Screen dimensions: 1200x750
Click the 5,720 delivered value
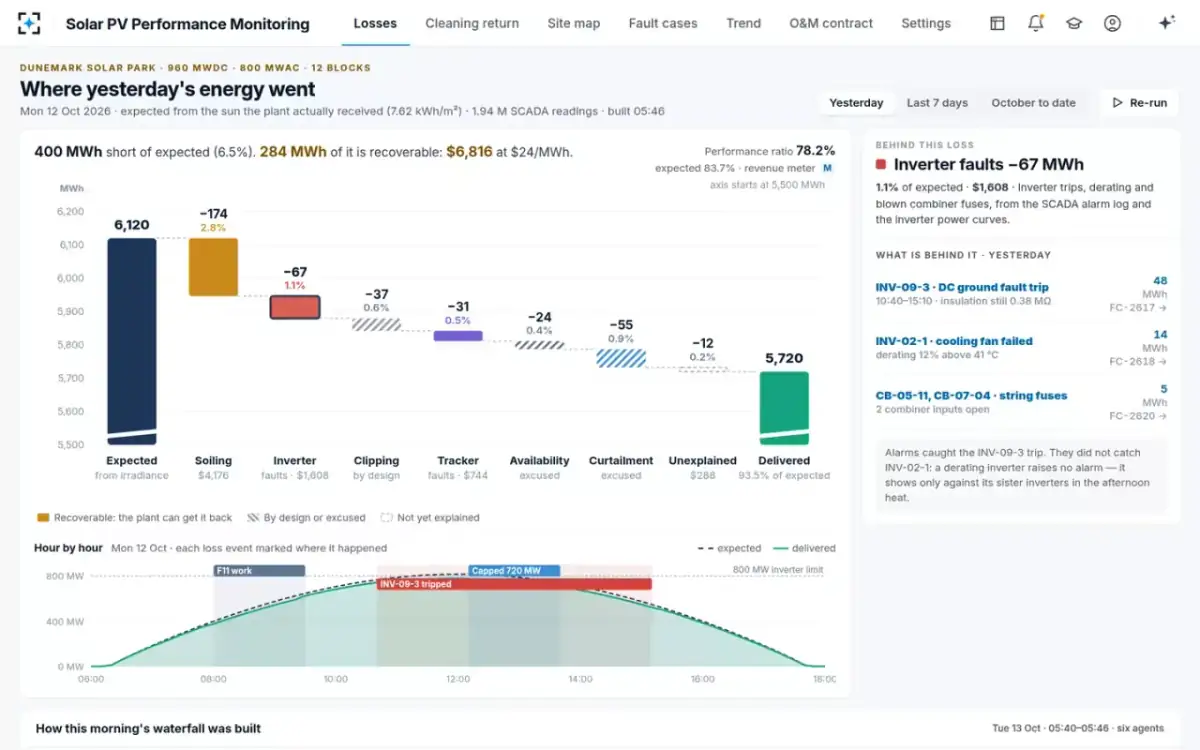click(784, 358)
